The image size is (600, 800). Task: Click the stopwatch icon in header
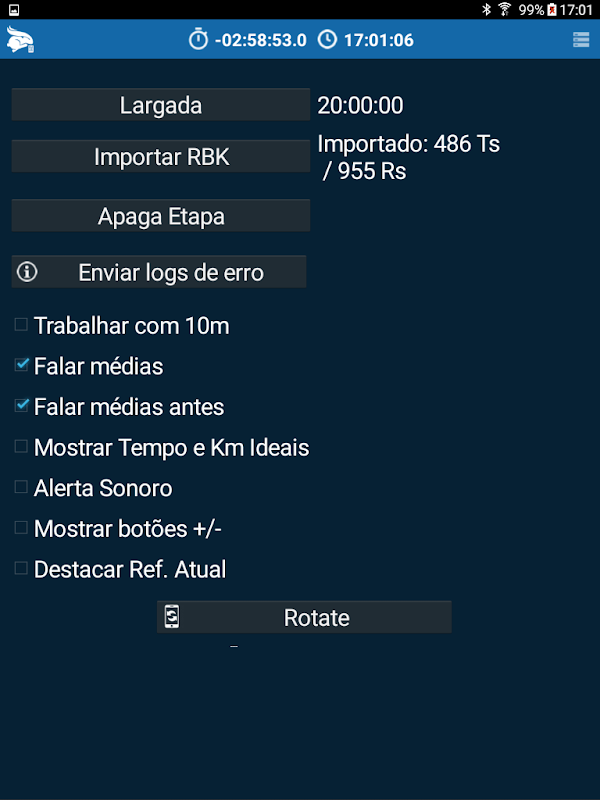[198, 40]
